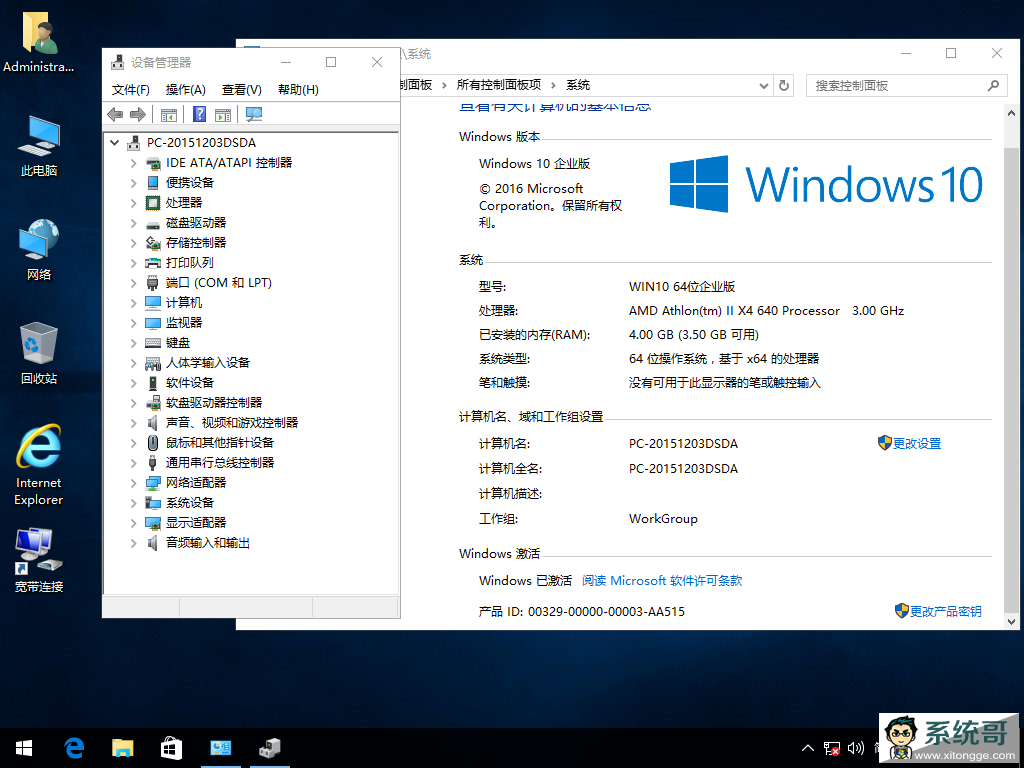The height and width of the screenshot is (768, 1024).
Task: Open 阅读 Microsoft 软件许可条款 link
Action: coord(662,581)
